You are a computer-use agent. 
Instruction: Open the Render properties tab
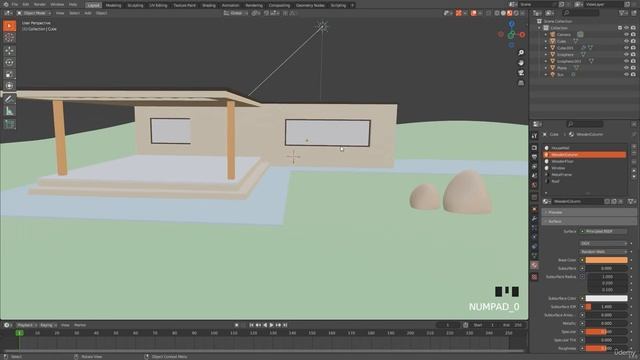tap(534, 147)
